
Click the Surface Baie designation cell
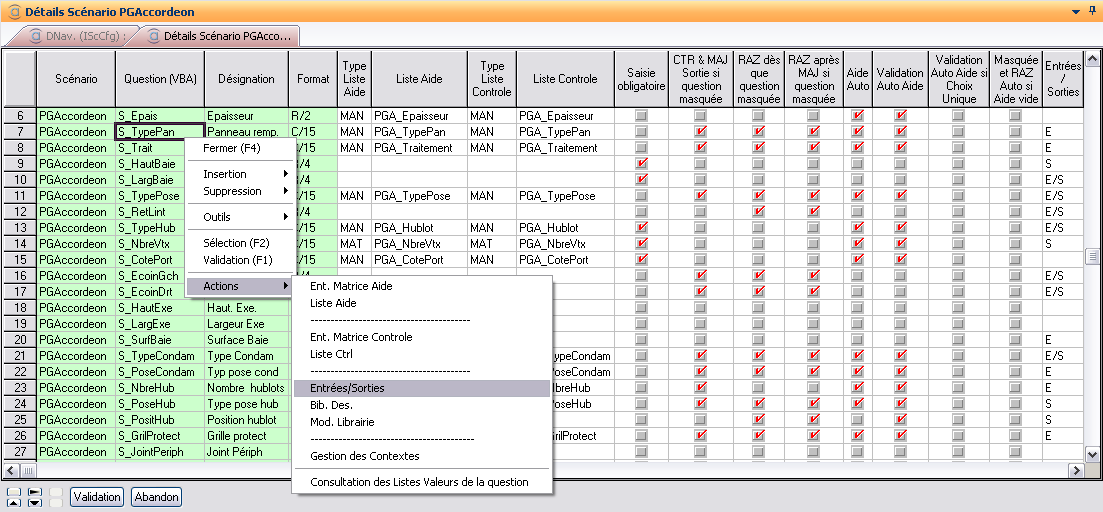point(246,340)
